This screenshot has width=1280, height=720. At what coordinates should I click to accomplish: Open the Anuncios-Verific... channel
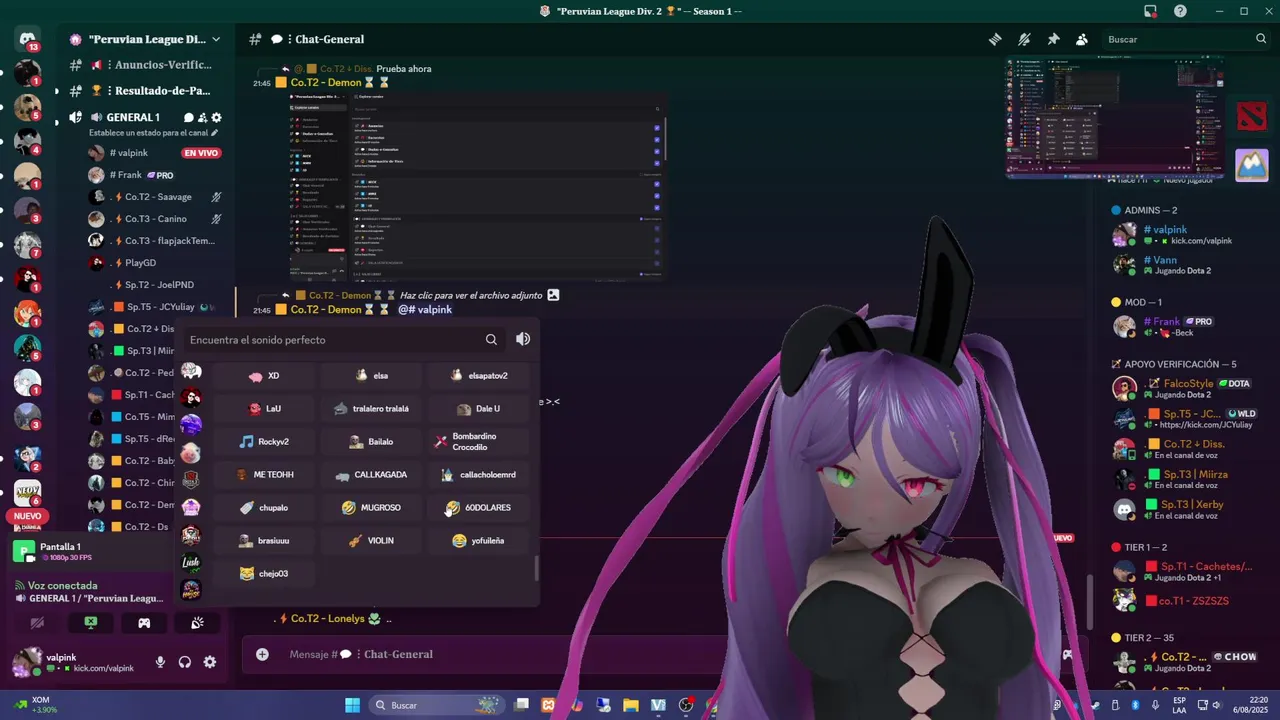pos(145,65)
